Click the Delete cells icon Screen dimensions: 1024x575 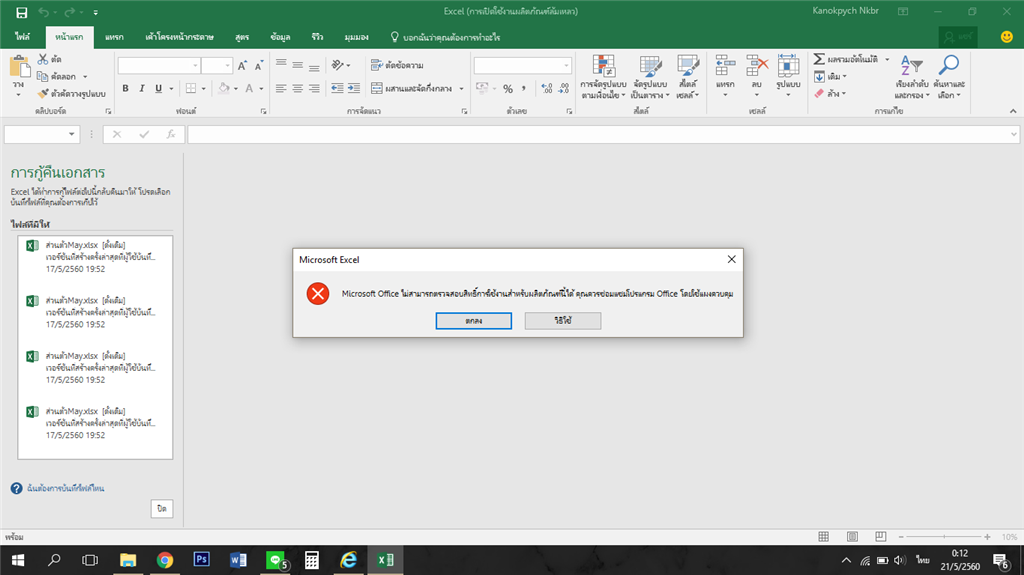(756, 65)
